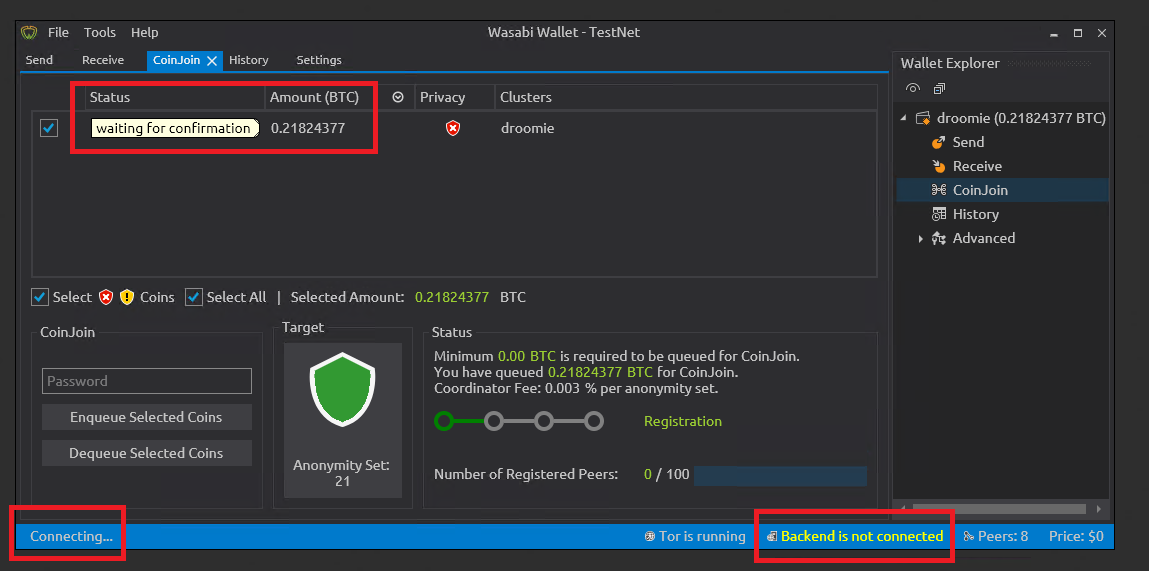
Task: Click the CoinJoin icon in Wallet Explorer
Action: (x=939, y=191)
